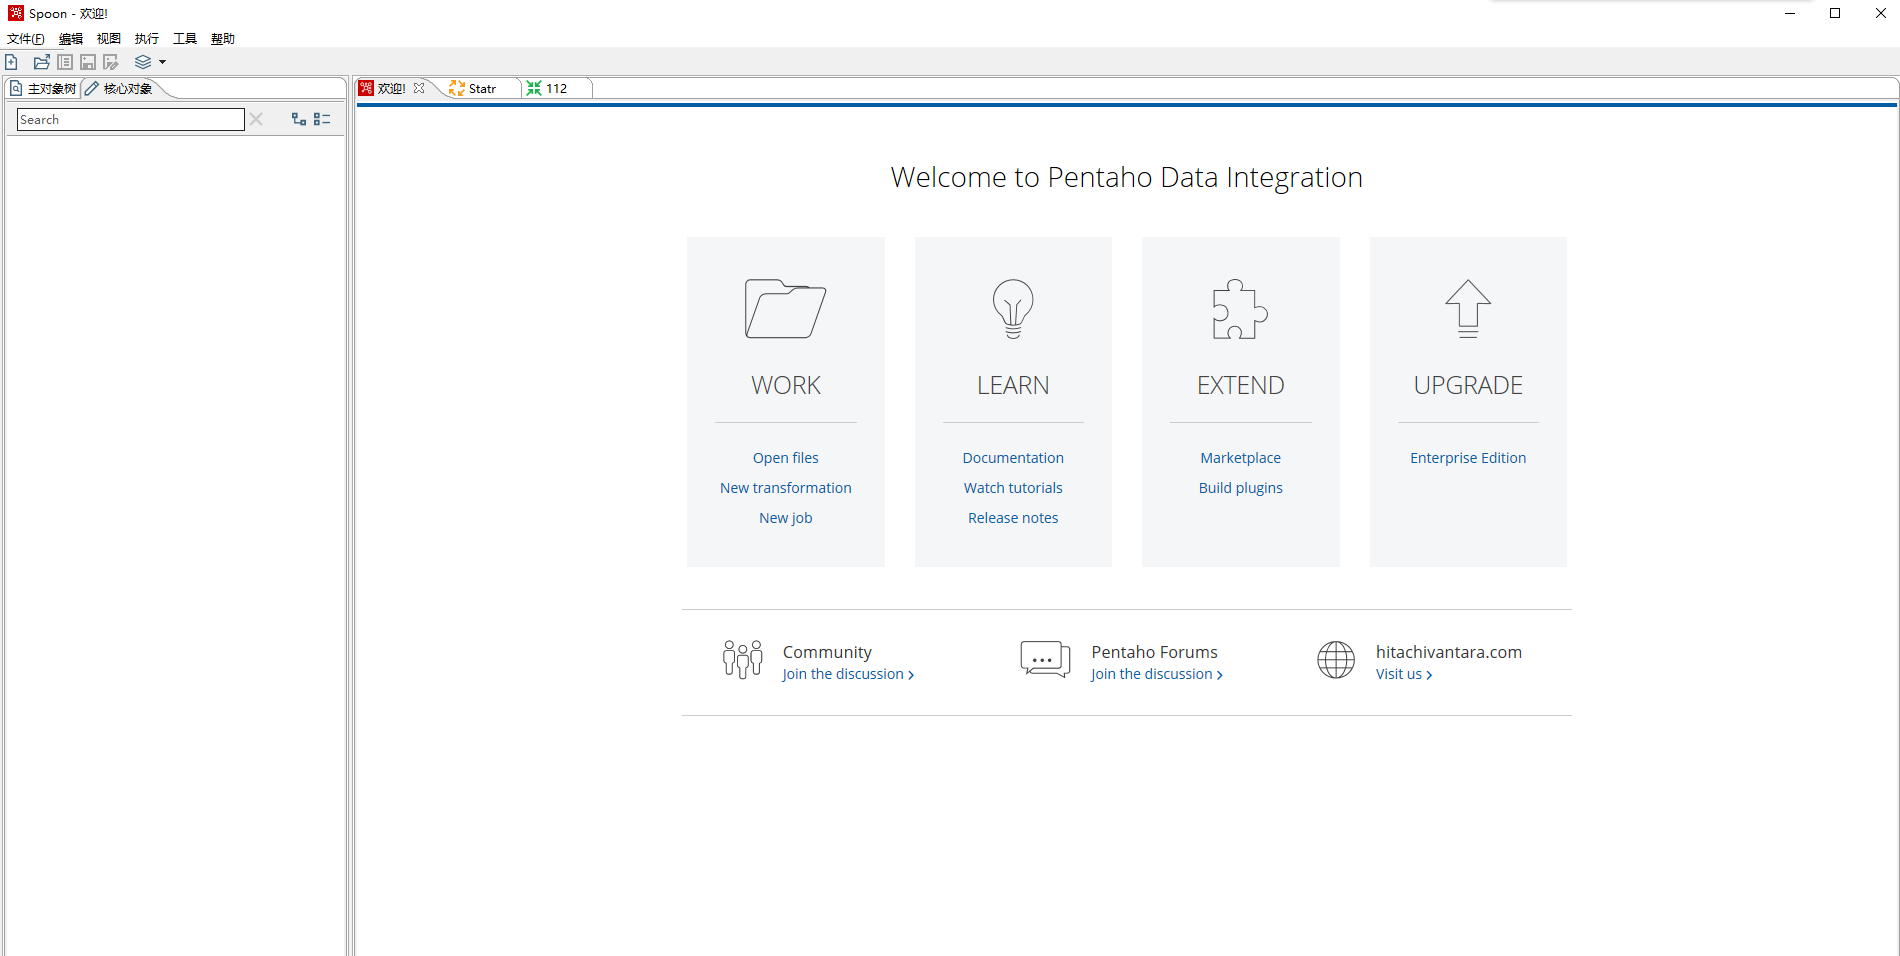Open the 执行 menu
This screenshot has height=956, width=1900.
pyautogui.click(x=147, y=39)
